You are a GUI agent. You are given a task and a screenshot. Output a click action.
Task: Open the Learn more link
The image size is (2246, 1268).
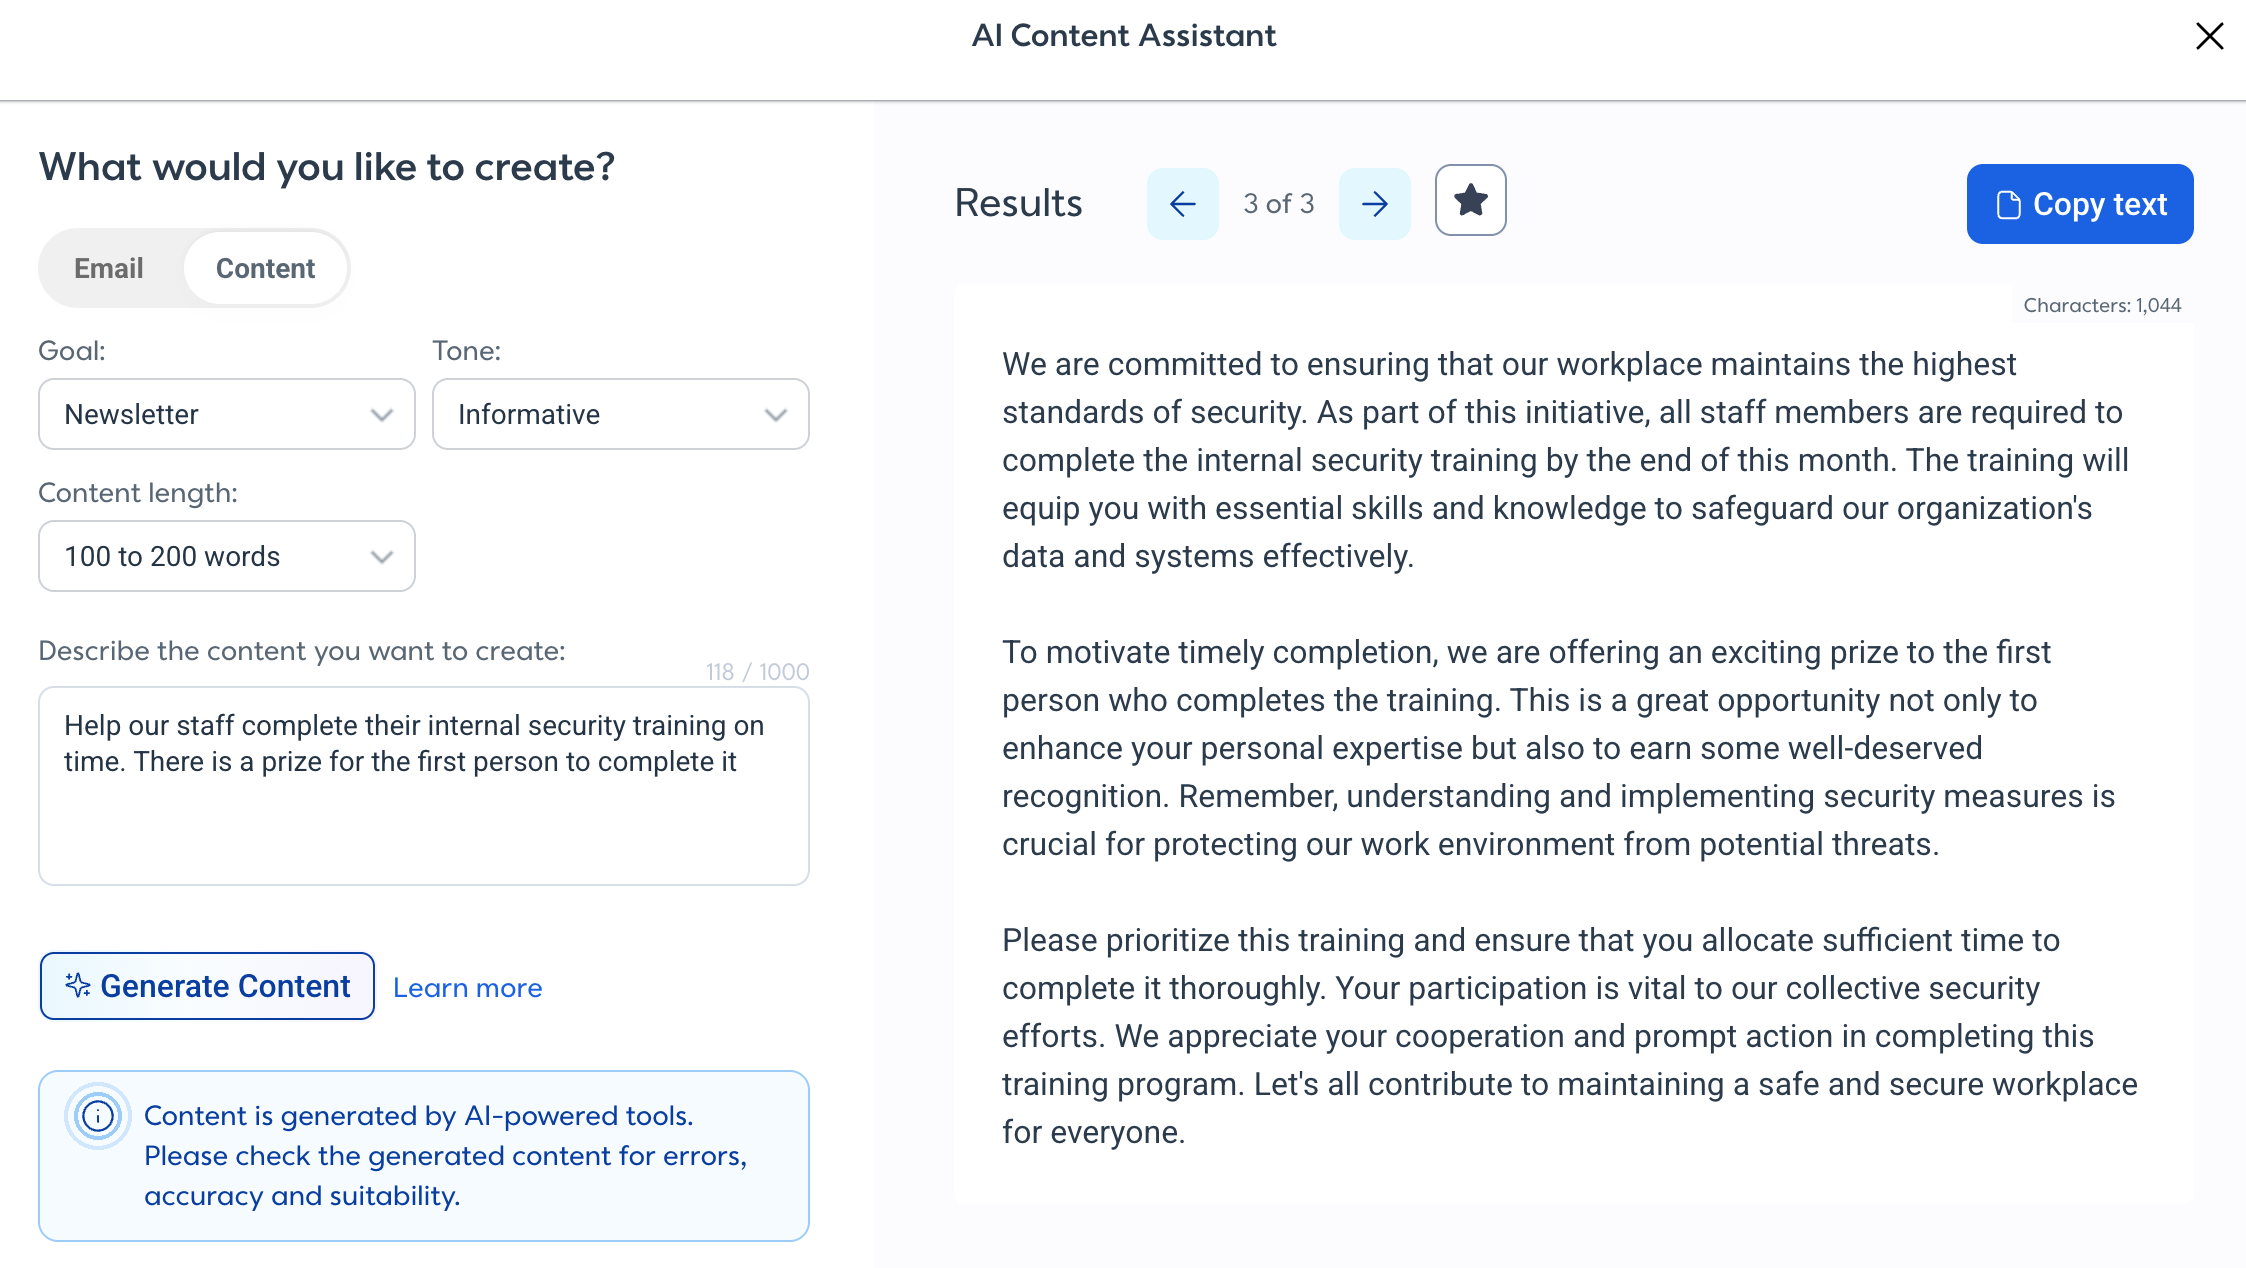(467, 987)
